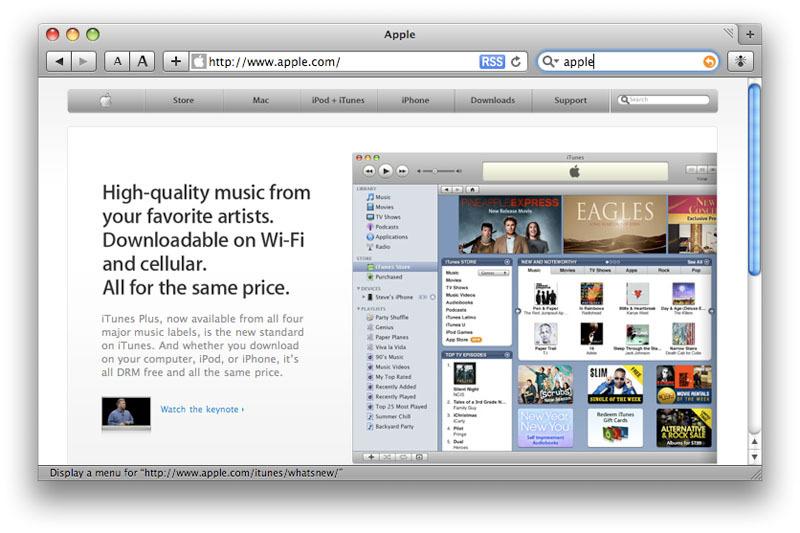Click the scroll down arrow
The height and width of the screenshot is (533, 800).
click(754, 457)
